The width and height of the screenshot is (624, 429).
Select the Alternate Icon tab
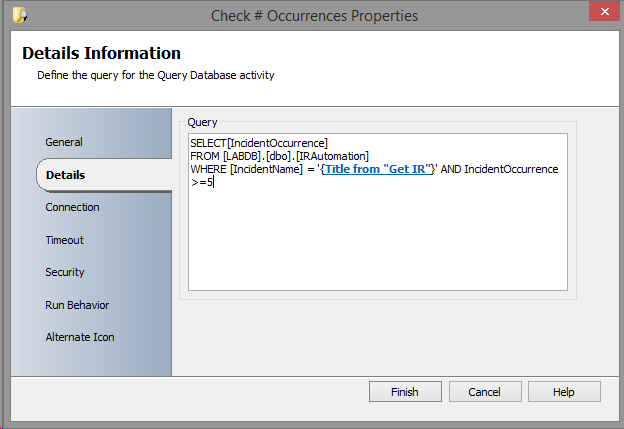point(80,337)
